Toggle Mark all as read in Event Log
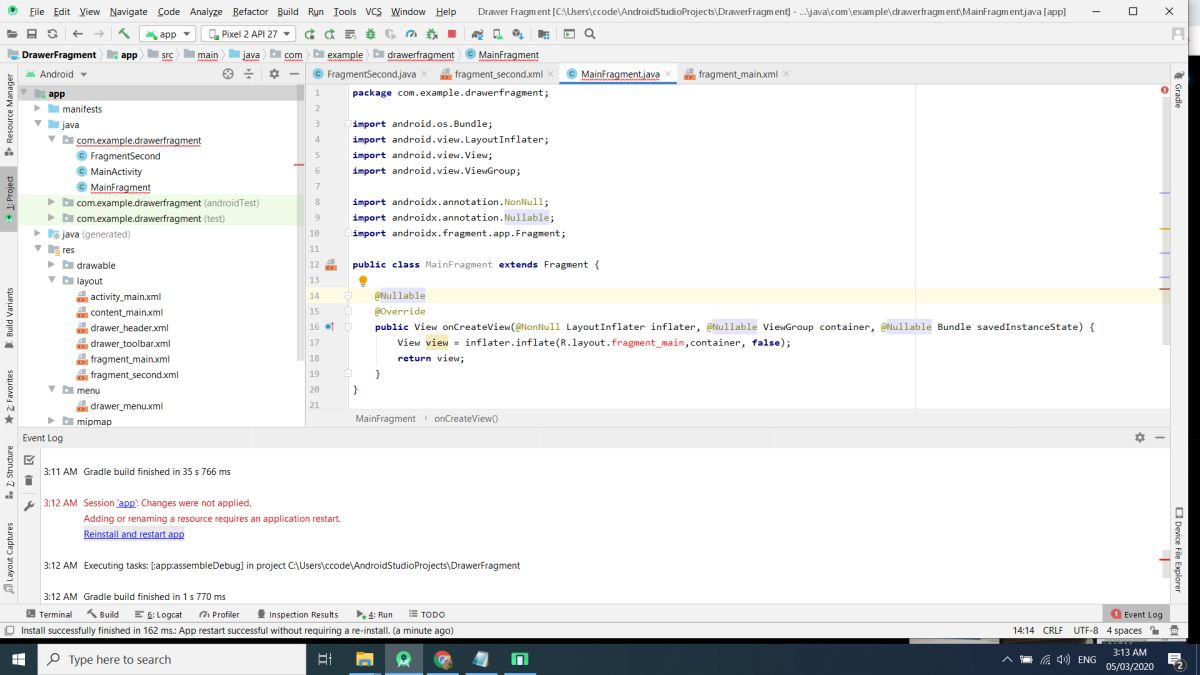1200x675 pixels. 29,460
